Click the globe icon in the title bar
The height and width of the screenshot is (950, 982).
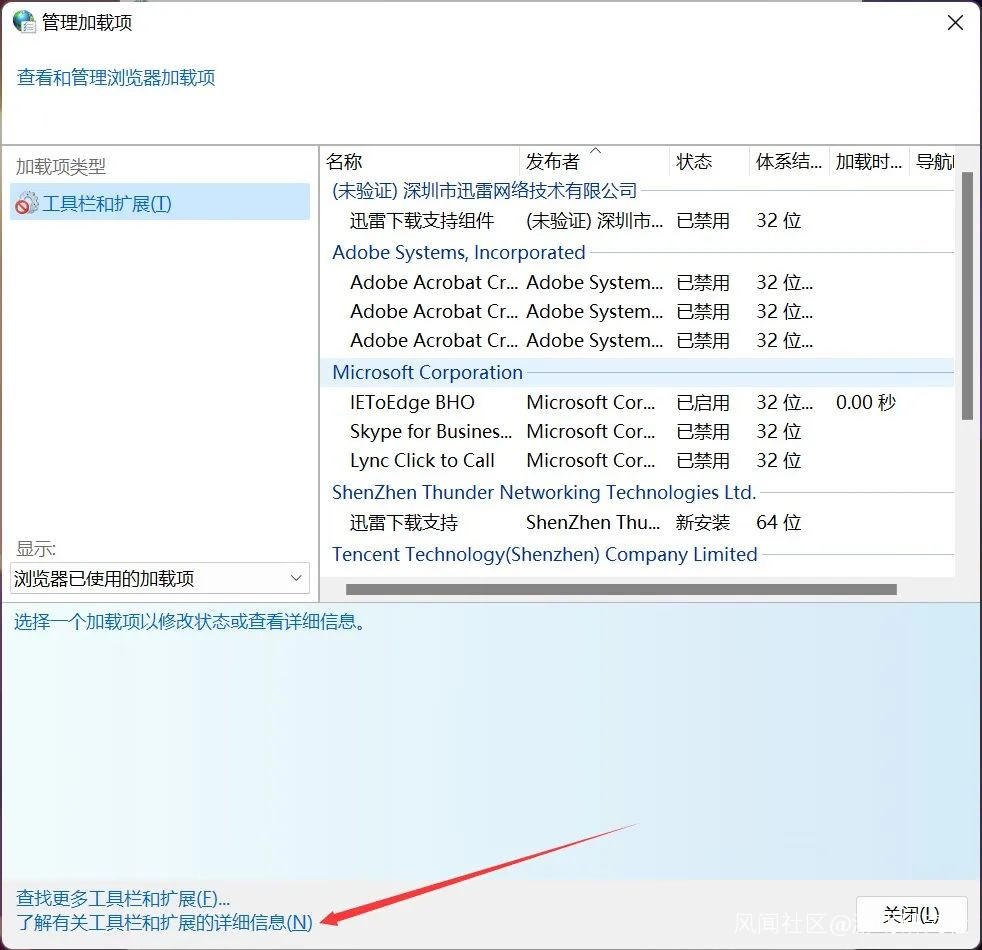[24, 22]
